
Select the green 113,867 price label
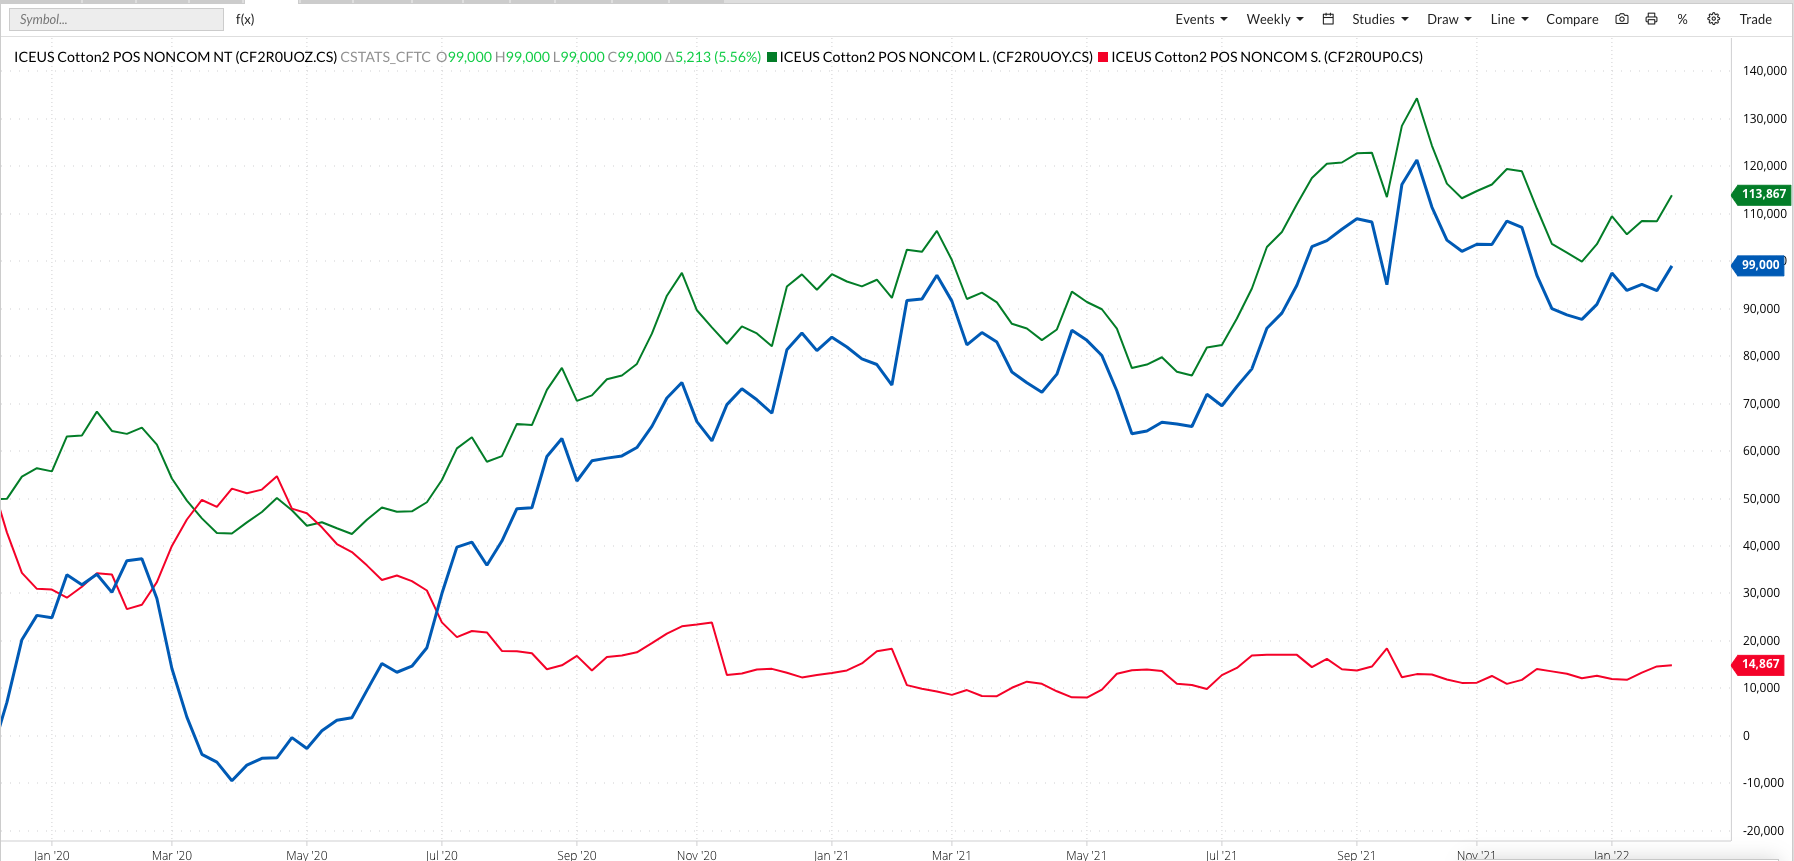(1762, 194)
